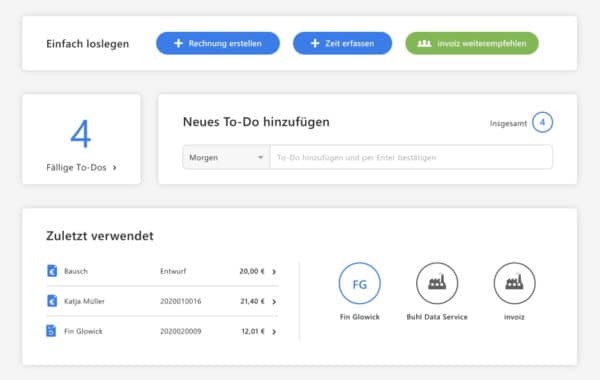Screen dimensions: 600x380
Task: Click the Insgesamt count circle showing 4
Action: [542, 122]
